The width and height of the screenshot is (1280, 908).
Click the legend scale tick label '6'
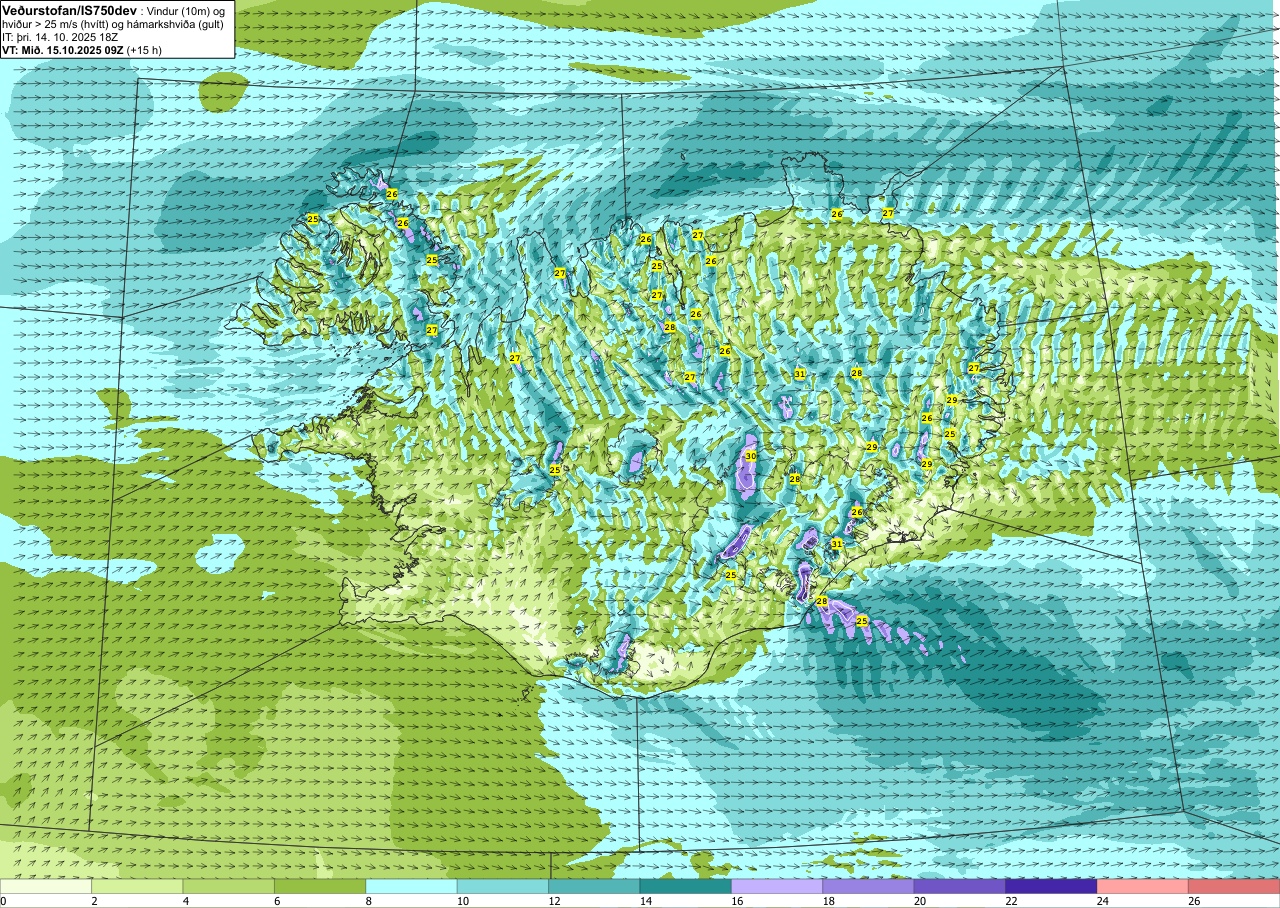(x=275, y=901)
